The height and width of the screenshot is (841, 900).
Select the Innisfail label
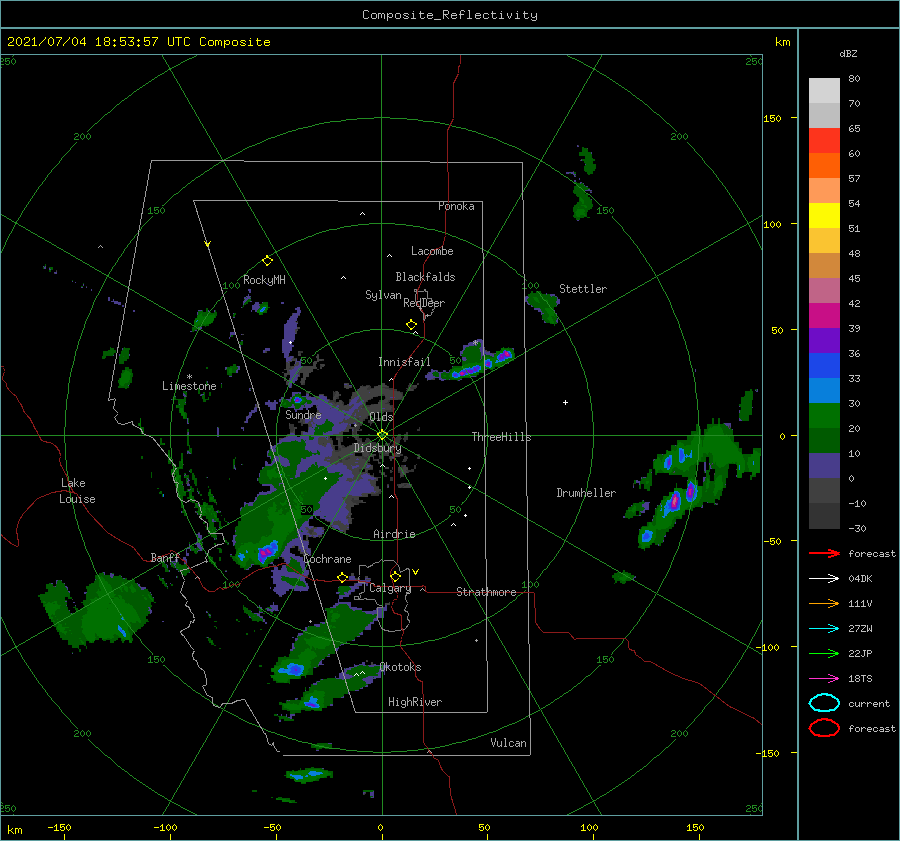click(404, 362)
